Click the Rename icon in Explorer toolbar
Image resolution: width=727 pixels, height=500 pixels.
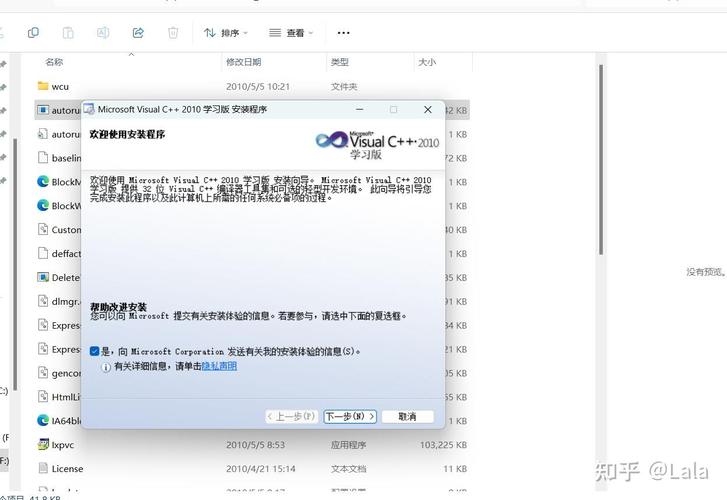tap(103, 32)
